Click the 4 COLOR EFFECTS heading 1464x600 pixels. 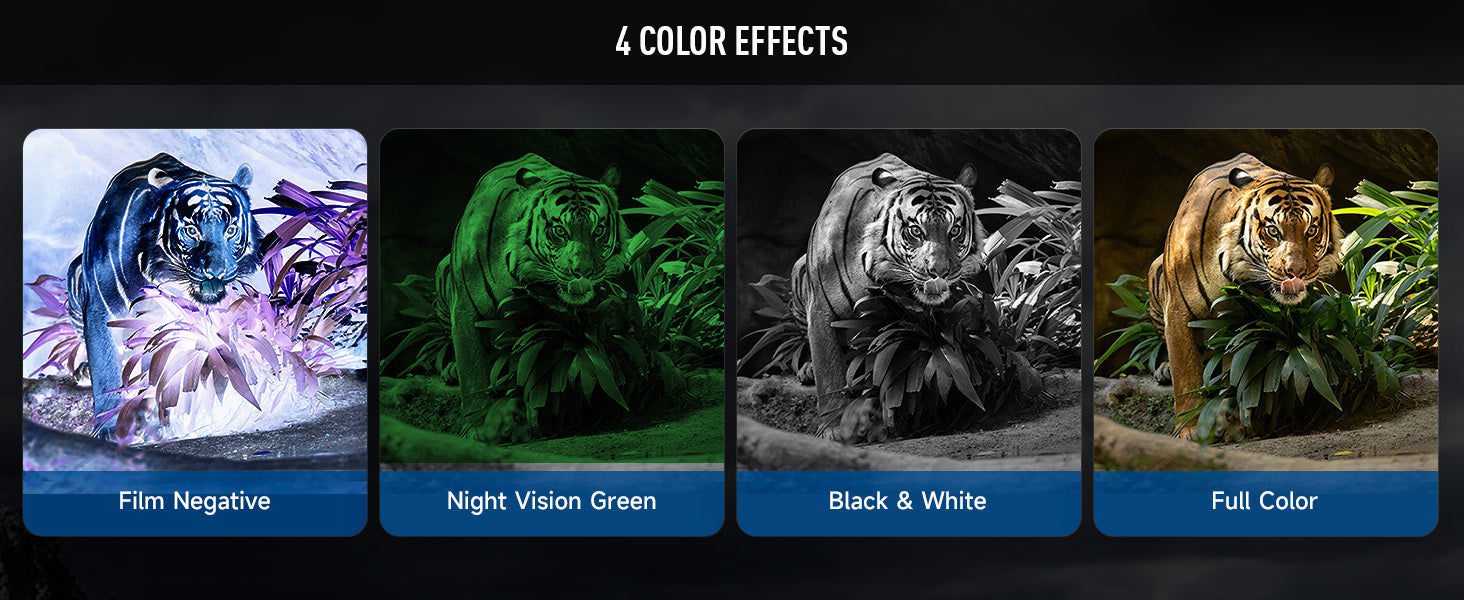click(732, 42)
